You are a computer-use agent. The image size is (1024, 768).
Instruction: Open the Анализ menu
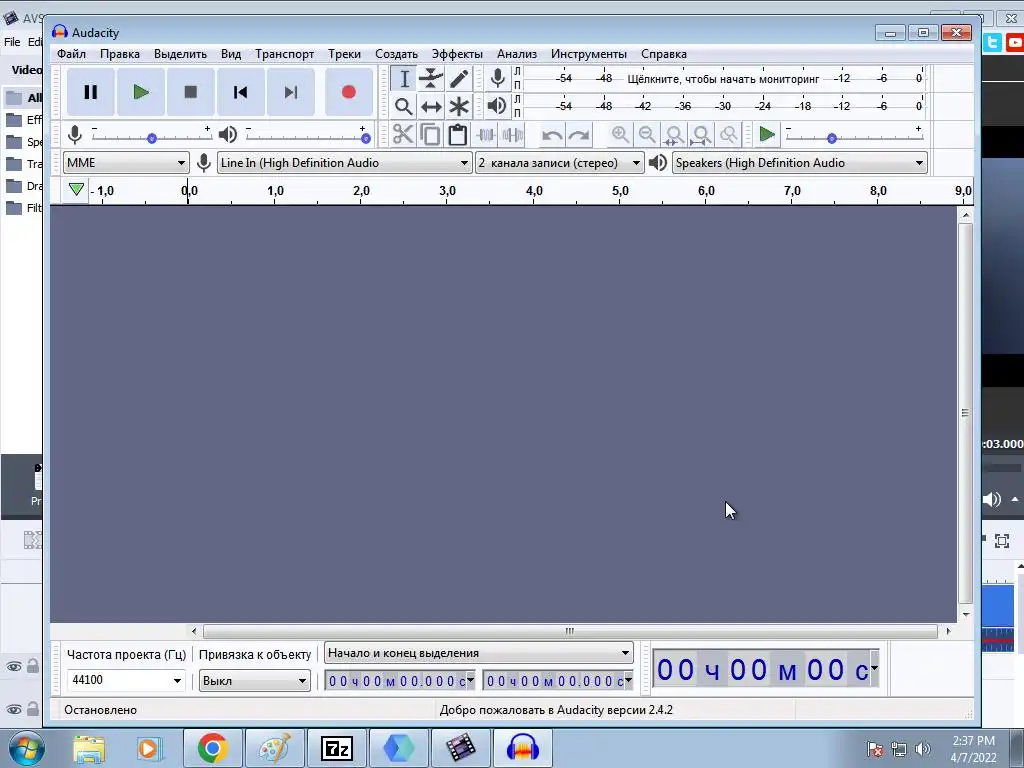point(517,54)
